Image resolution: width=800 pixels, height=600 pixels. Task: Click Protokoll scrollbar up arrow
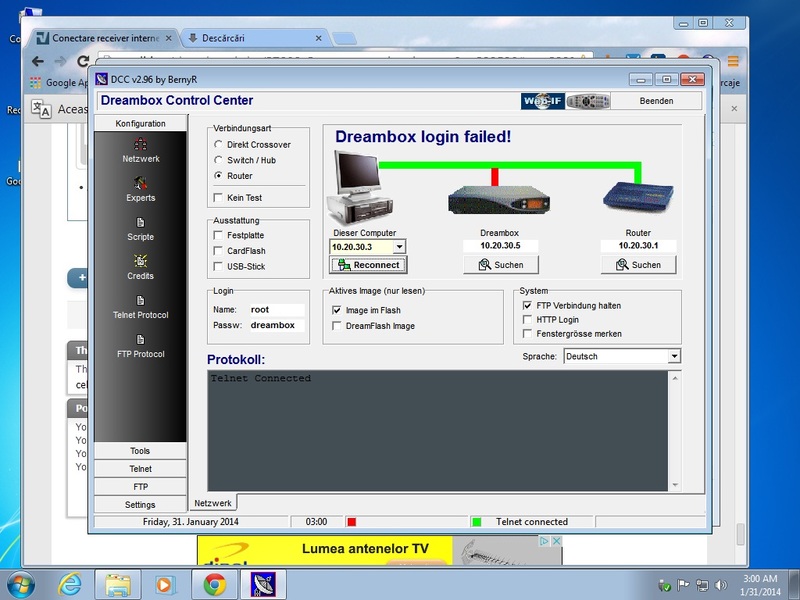click(675, 378)
